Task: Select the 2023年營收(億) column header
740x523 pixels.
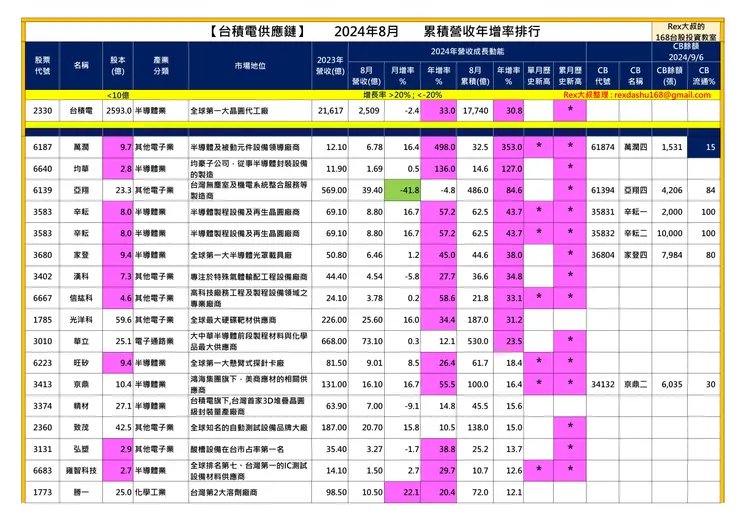Action: coord(330,66)
